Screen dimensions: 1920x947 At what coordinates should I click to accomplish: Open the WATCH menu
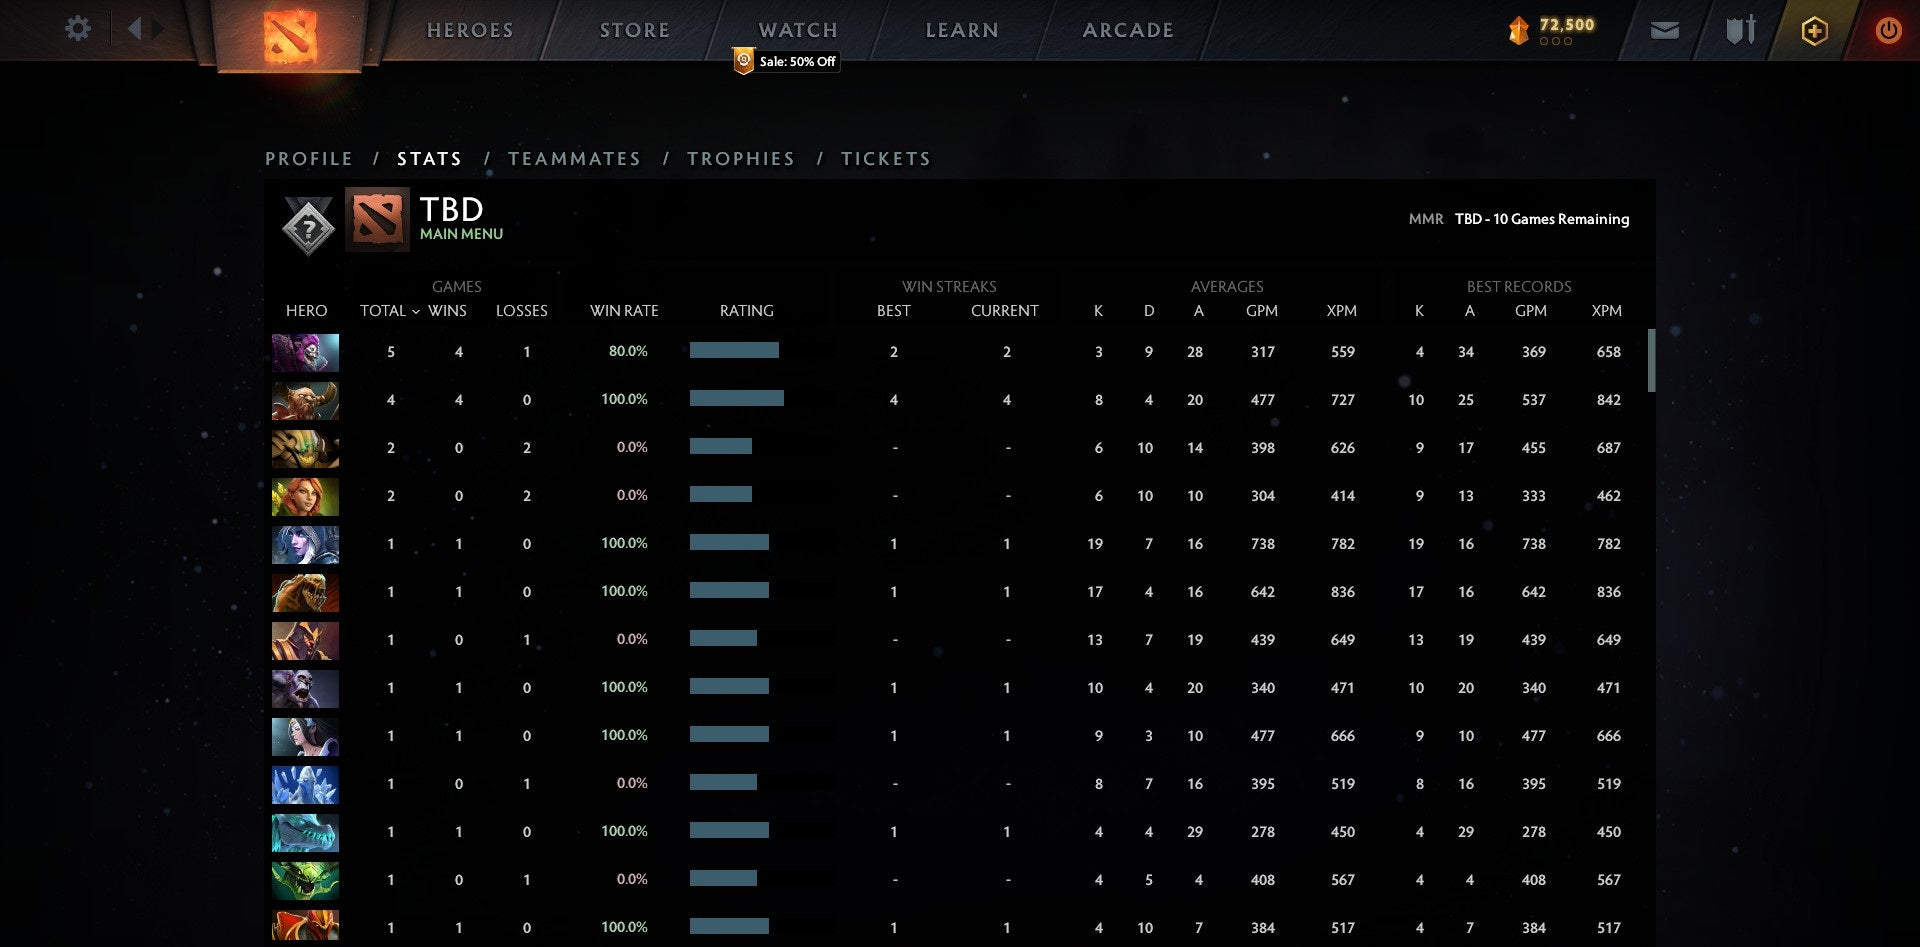coord(797,30)
